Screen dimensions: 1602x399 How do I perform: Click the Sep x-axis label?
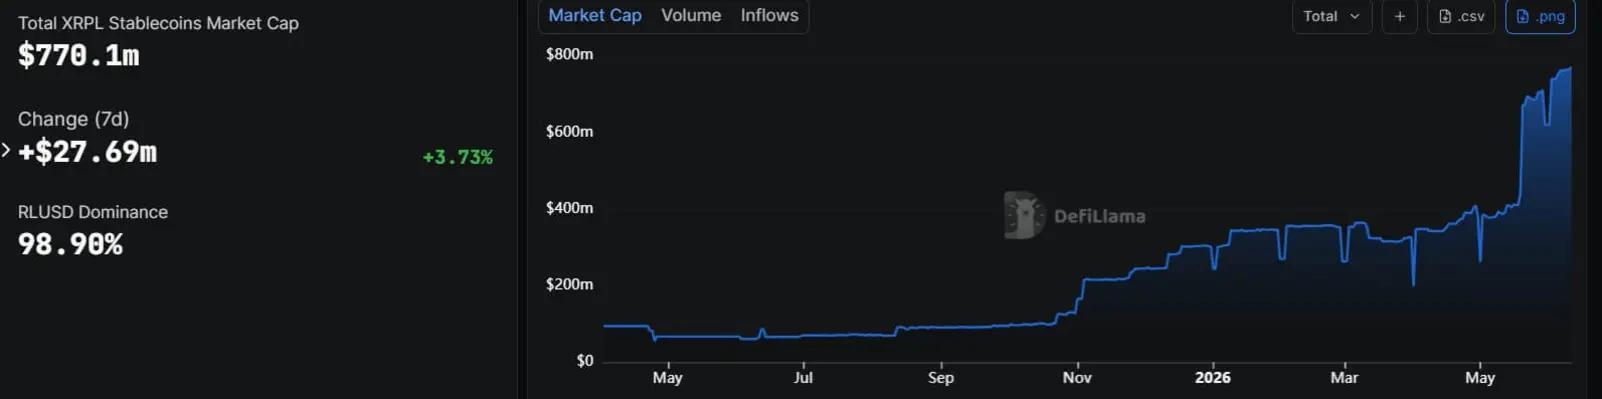(941, 377)
